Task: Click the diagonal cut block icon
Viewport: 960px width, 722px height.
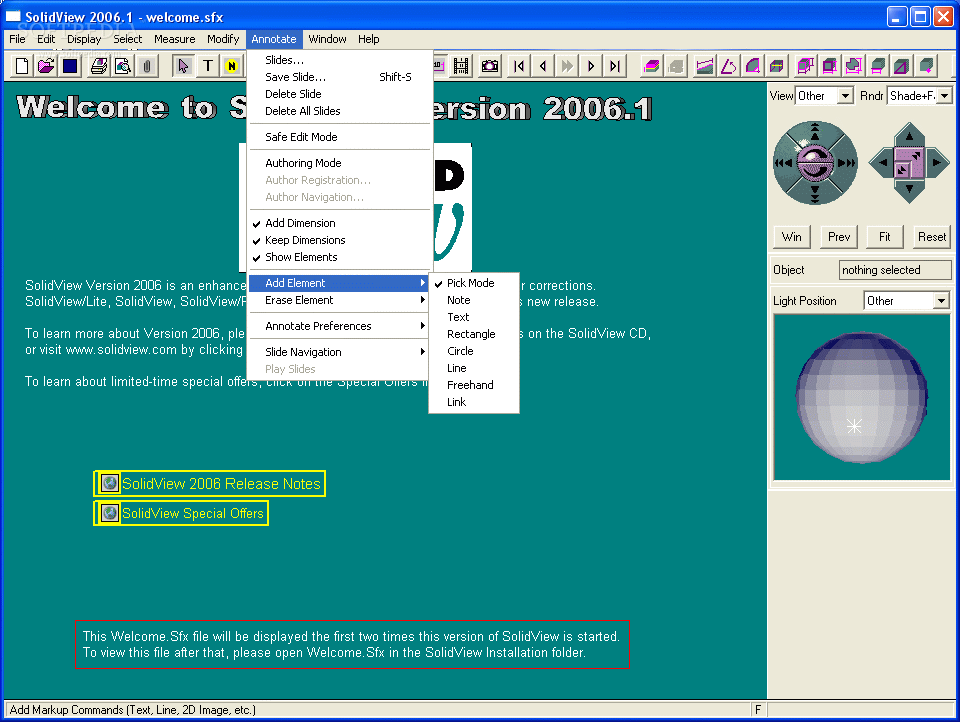Action: tap(901, 66)
